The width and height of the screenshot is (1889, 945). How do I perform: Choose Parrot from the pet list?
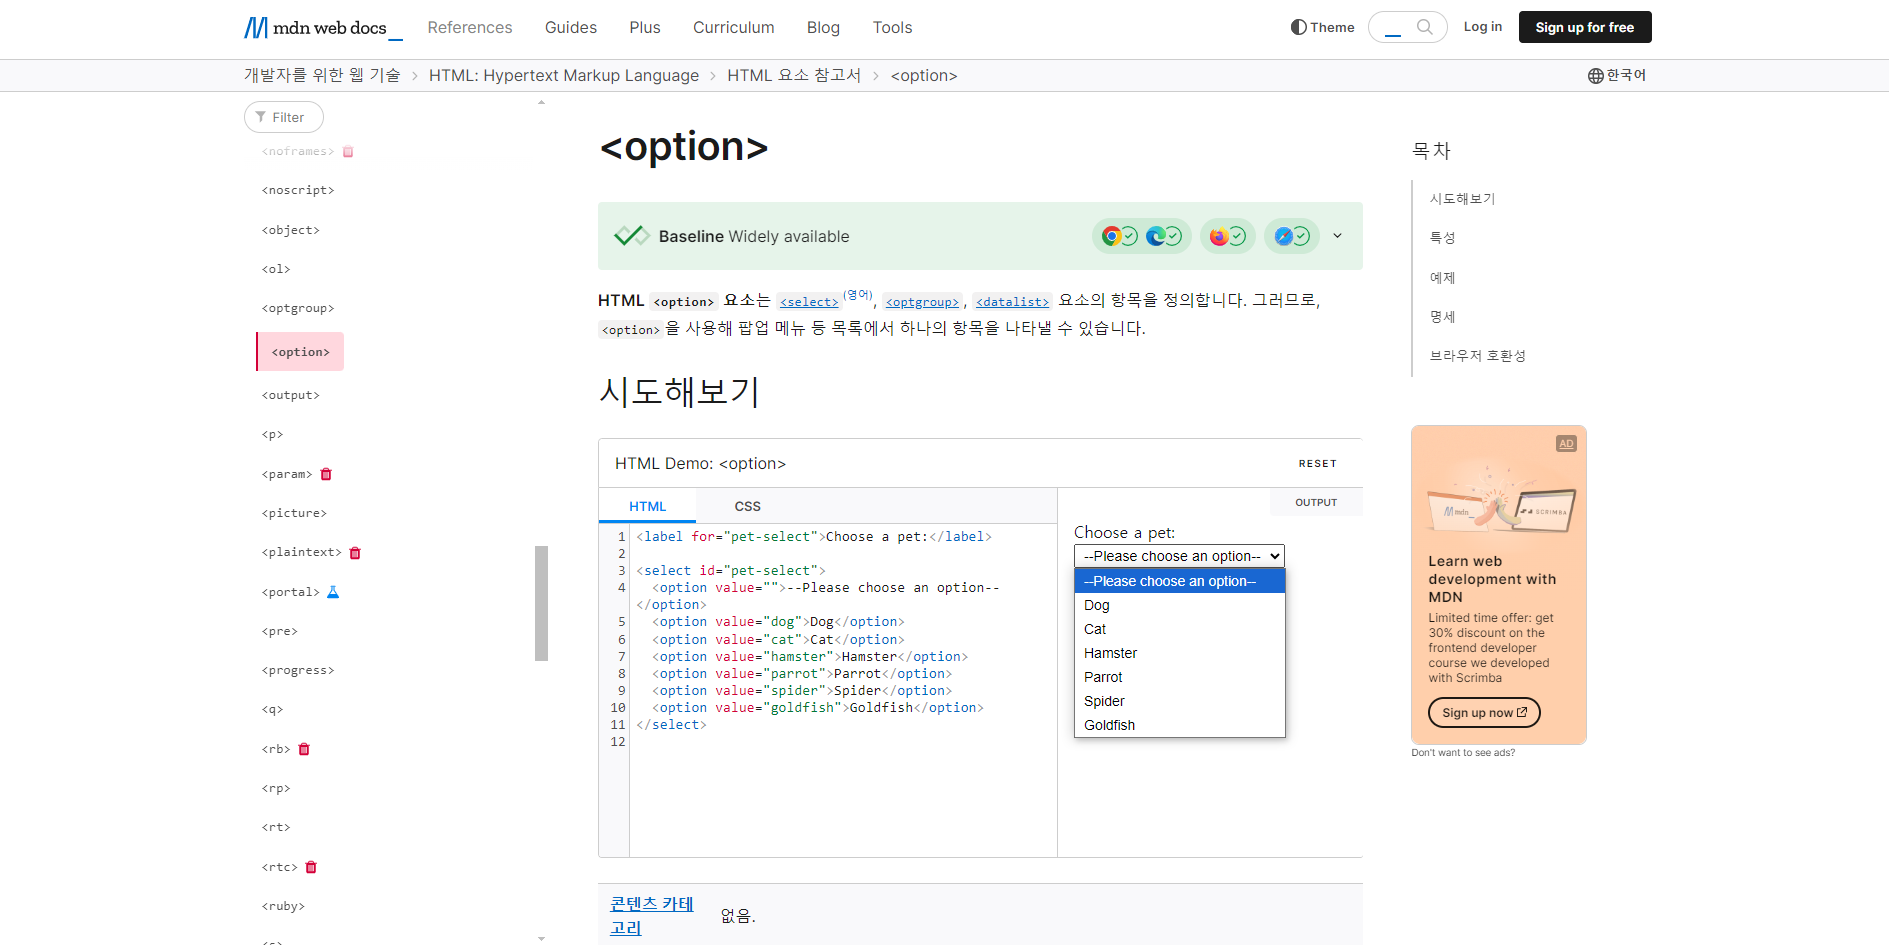click(x=1179, y=677)
